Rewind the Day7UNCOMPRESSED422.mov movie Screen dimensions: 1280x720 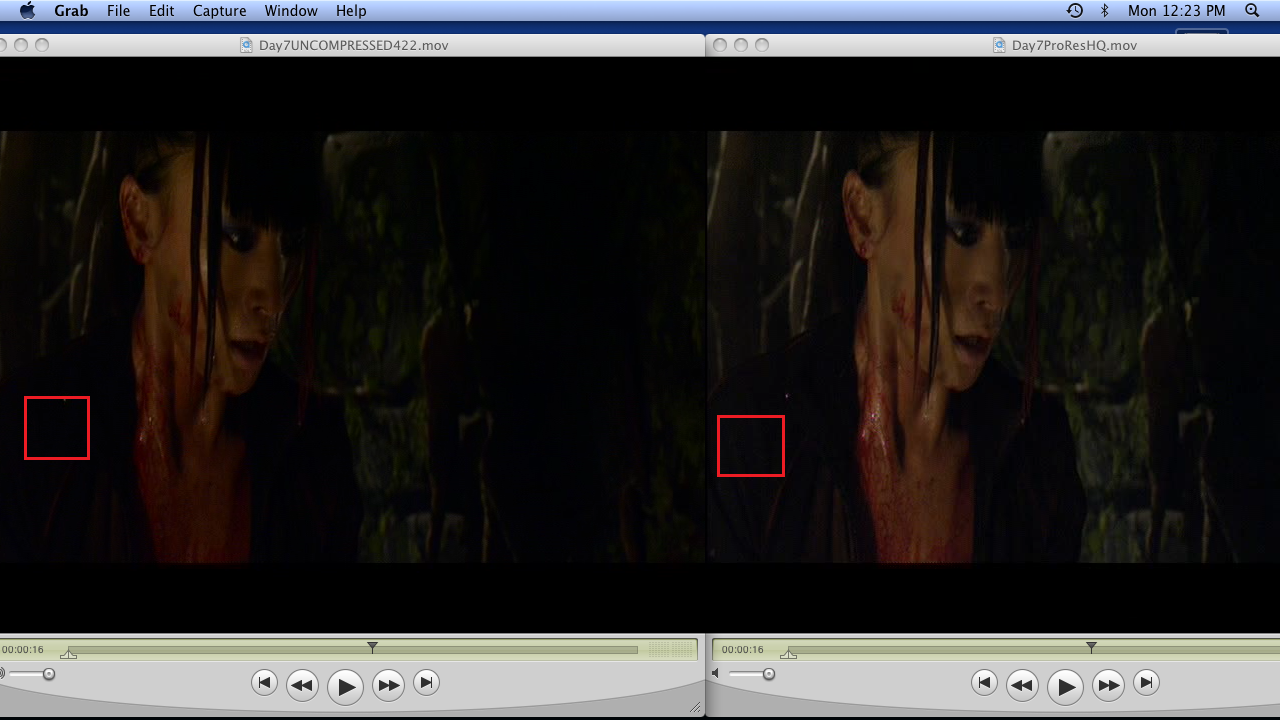302,685
